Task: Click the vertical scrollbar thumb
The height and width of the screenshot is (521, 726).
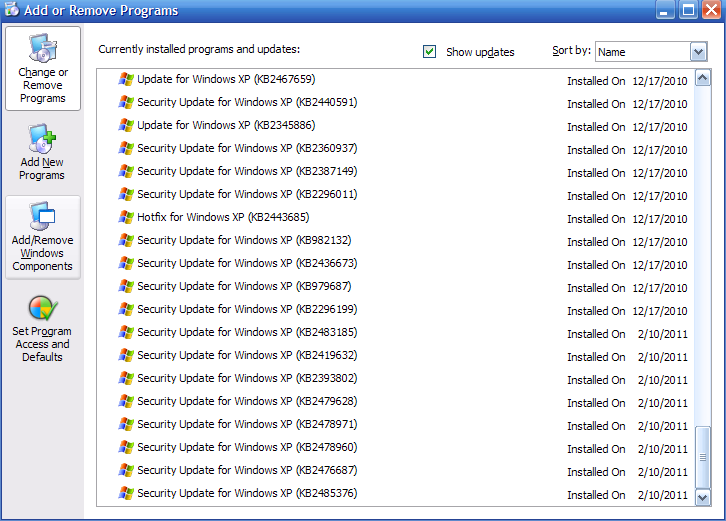Action: click(702, 457)
